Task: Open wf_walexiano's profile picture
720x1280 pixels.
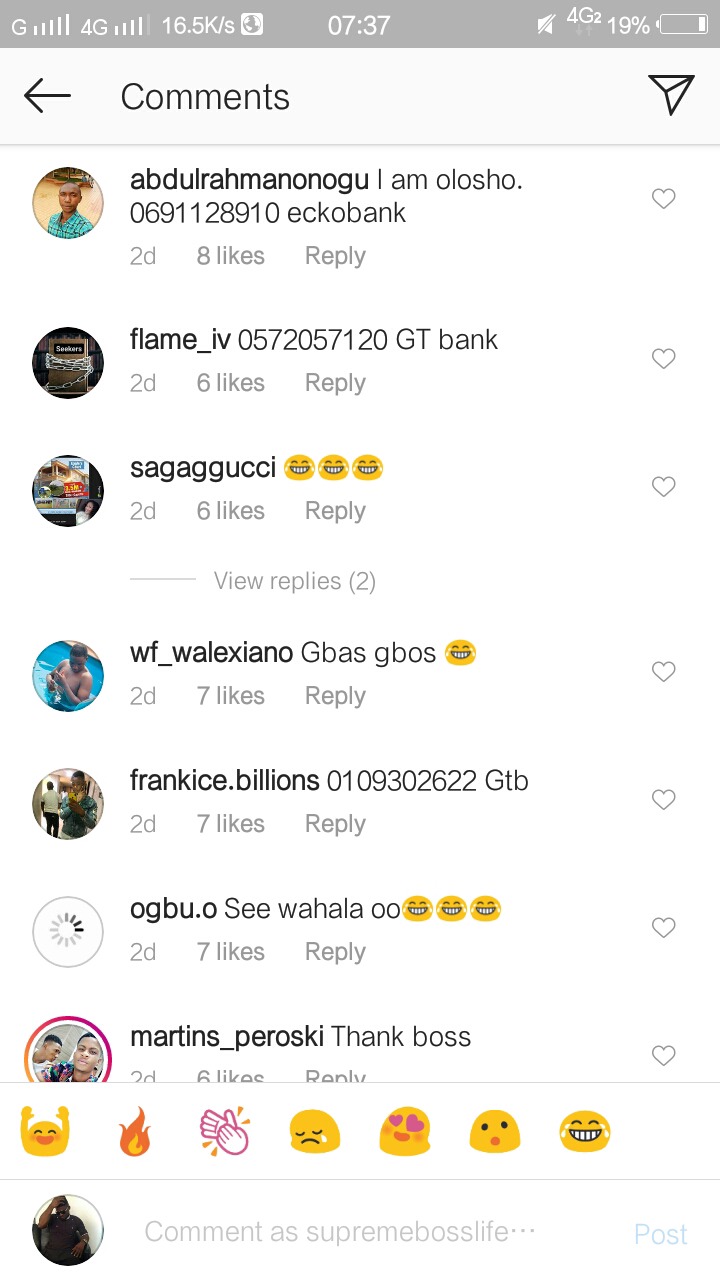Action: 68,676
